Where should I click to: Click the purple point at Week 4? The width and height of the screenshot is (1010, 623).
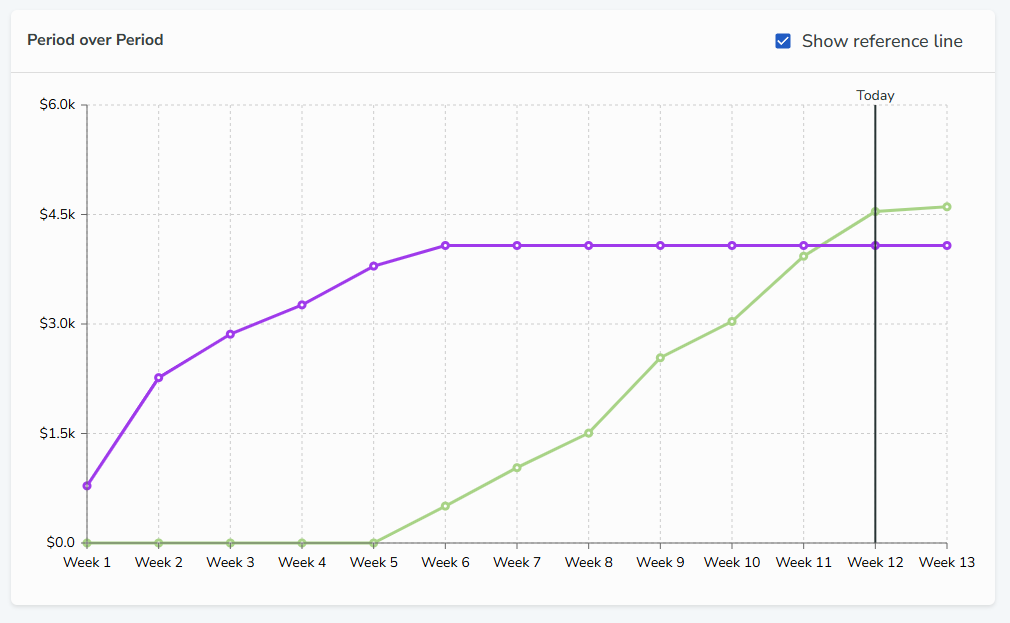tap(302, 305)
